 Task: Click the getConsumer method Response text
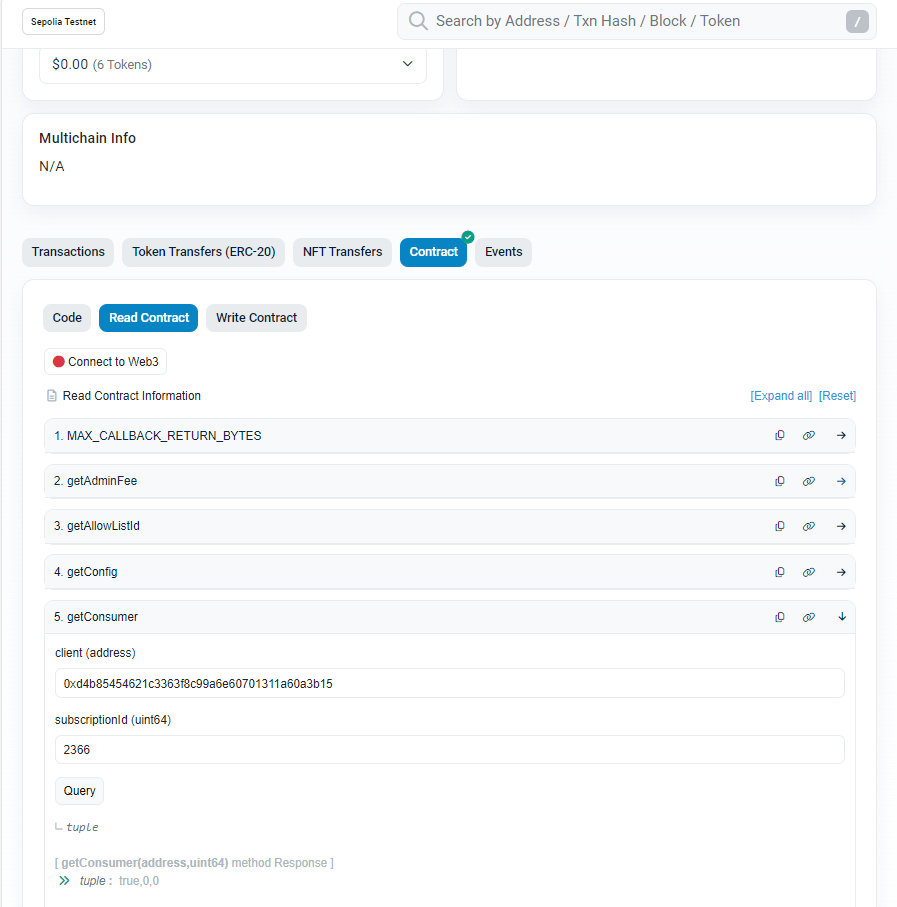[194, 862]
